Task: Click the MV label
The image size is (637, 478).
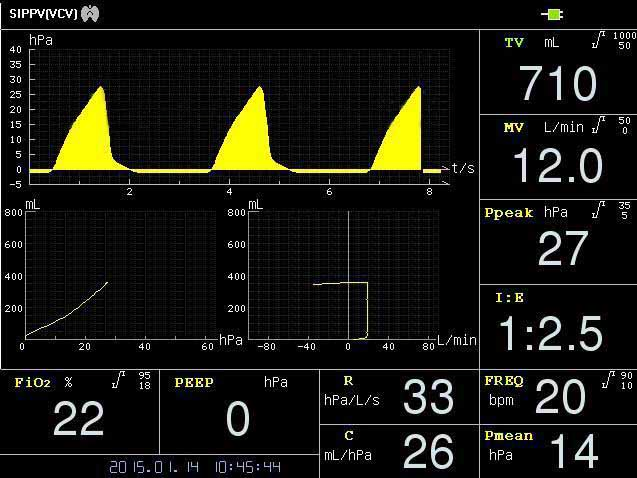Action: (x=514, y=128)
